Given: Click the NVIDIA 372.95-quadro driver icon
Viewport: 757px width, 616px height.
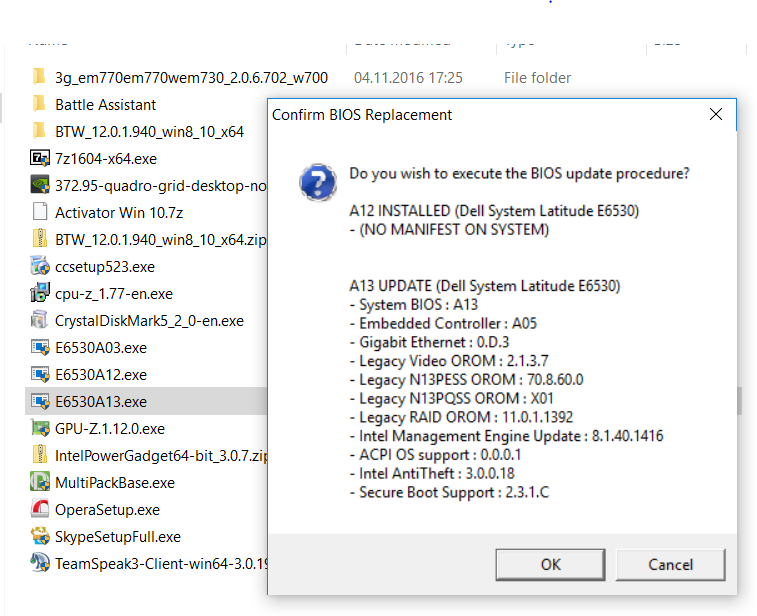Looking at the screenshot, I should click(40, 185).
